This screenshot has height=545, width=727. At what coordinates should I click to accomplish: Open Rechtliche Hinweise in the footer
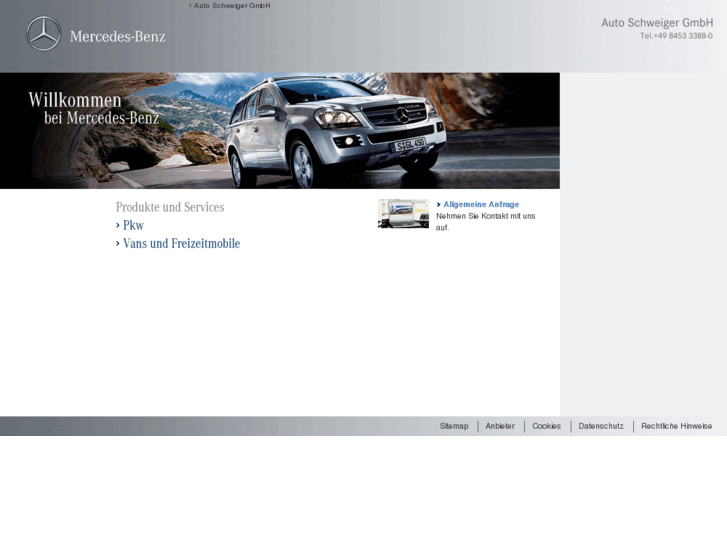pos(676,426)
